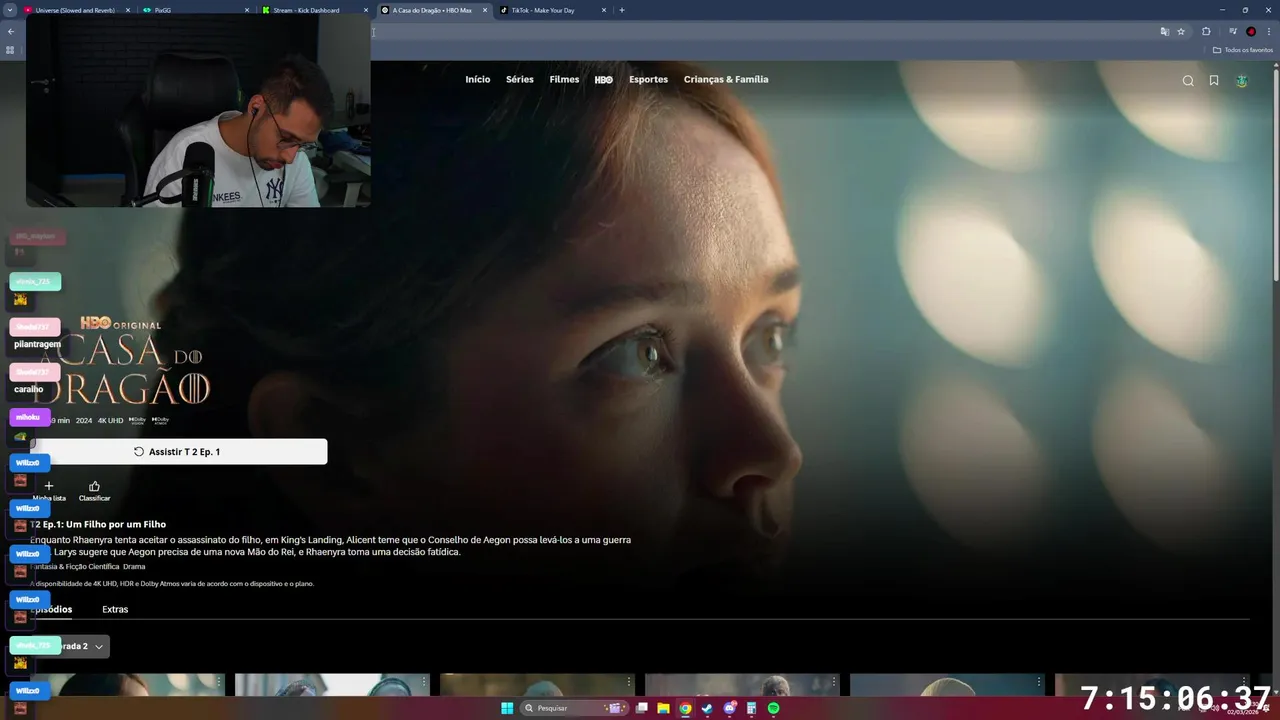
Task: Switch to PixGG browser tab
Action: (x=195, y=10)
